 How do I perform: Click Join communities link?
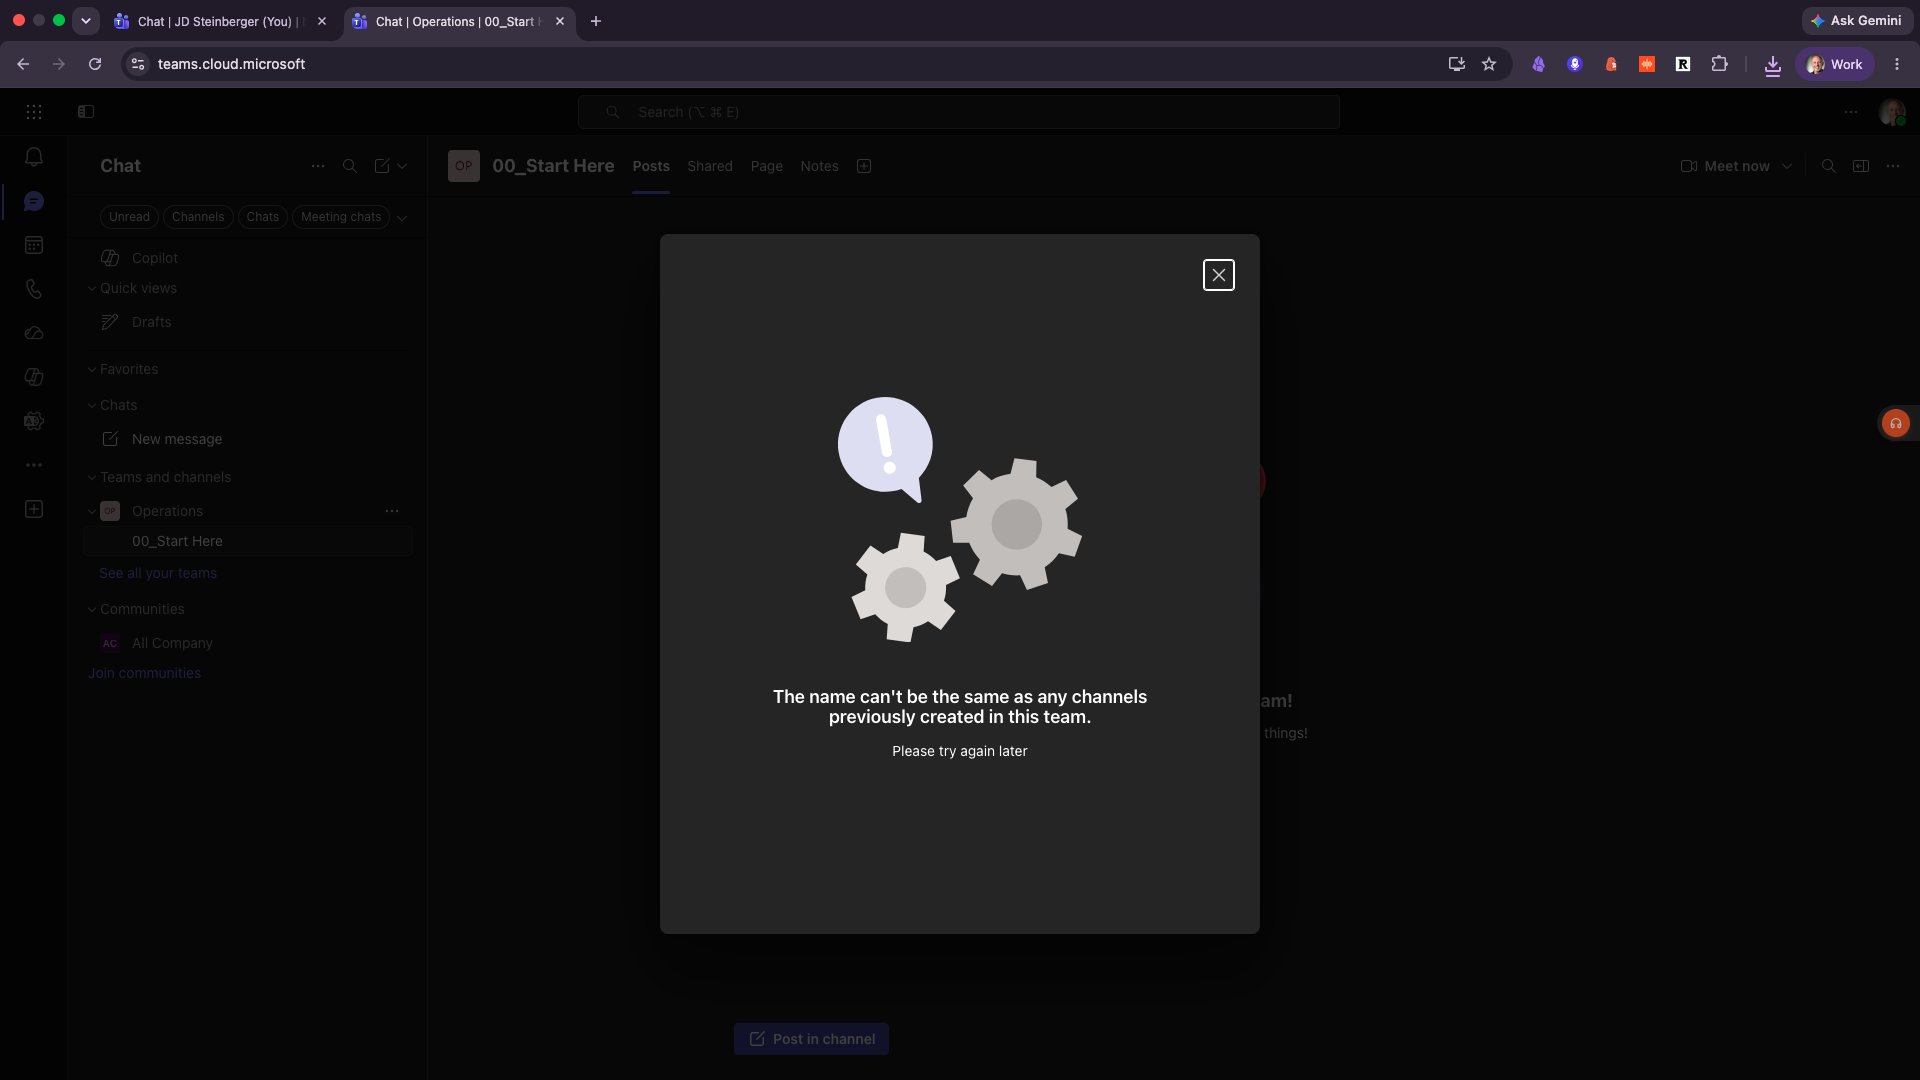coord(144,673)
